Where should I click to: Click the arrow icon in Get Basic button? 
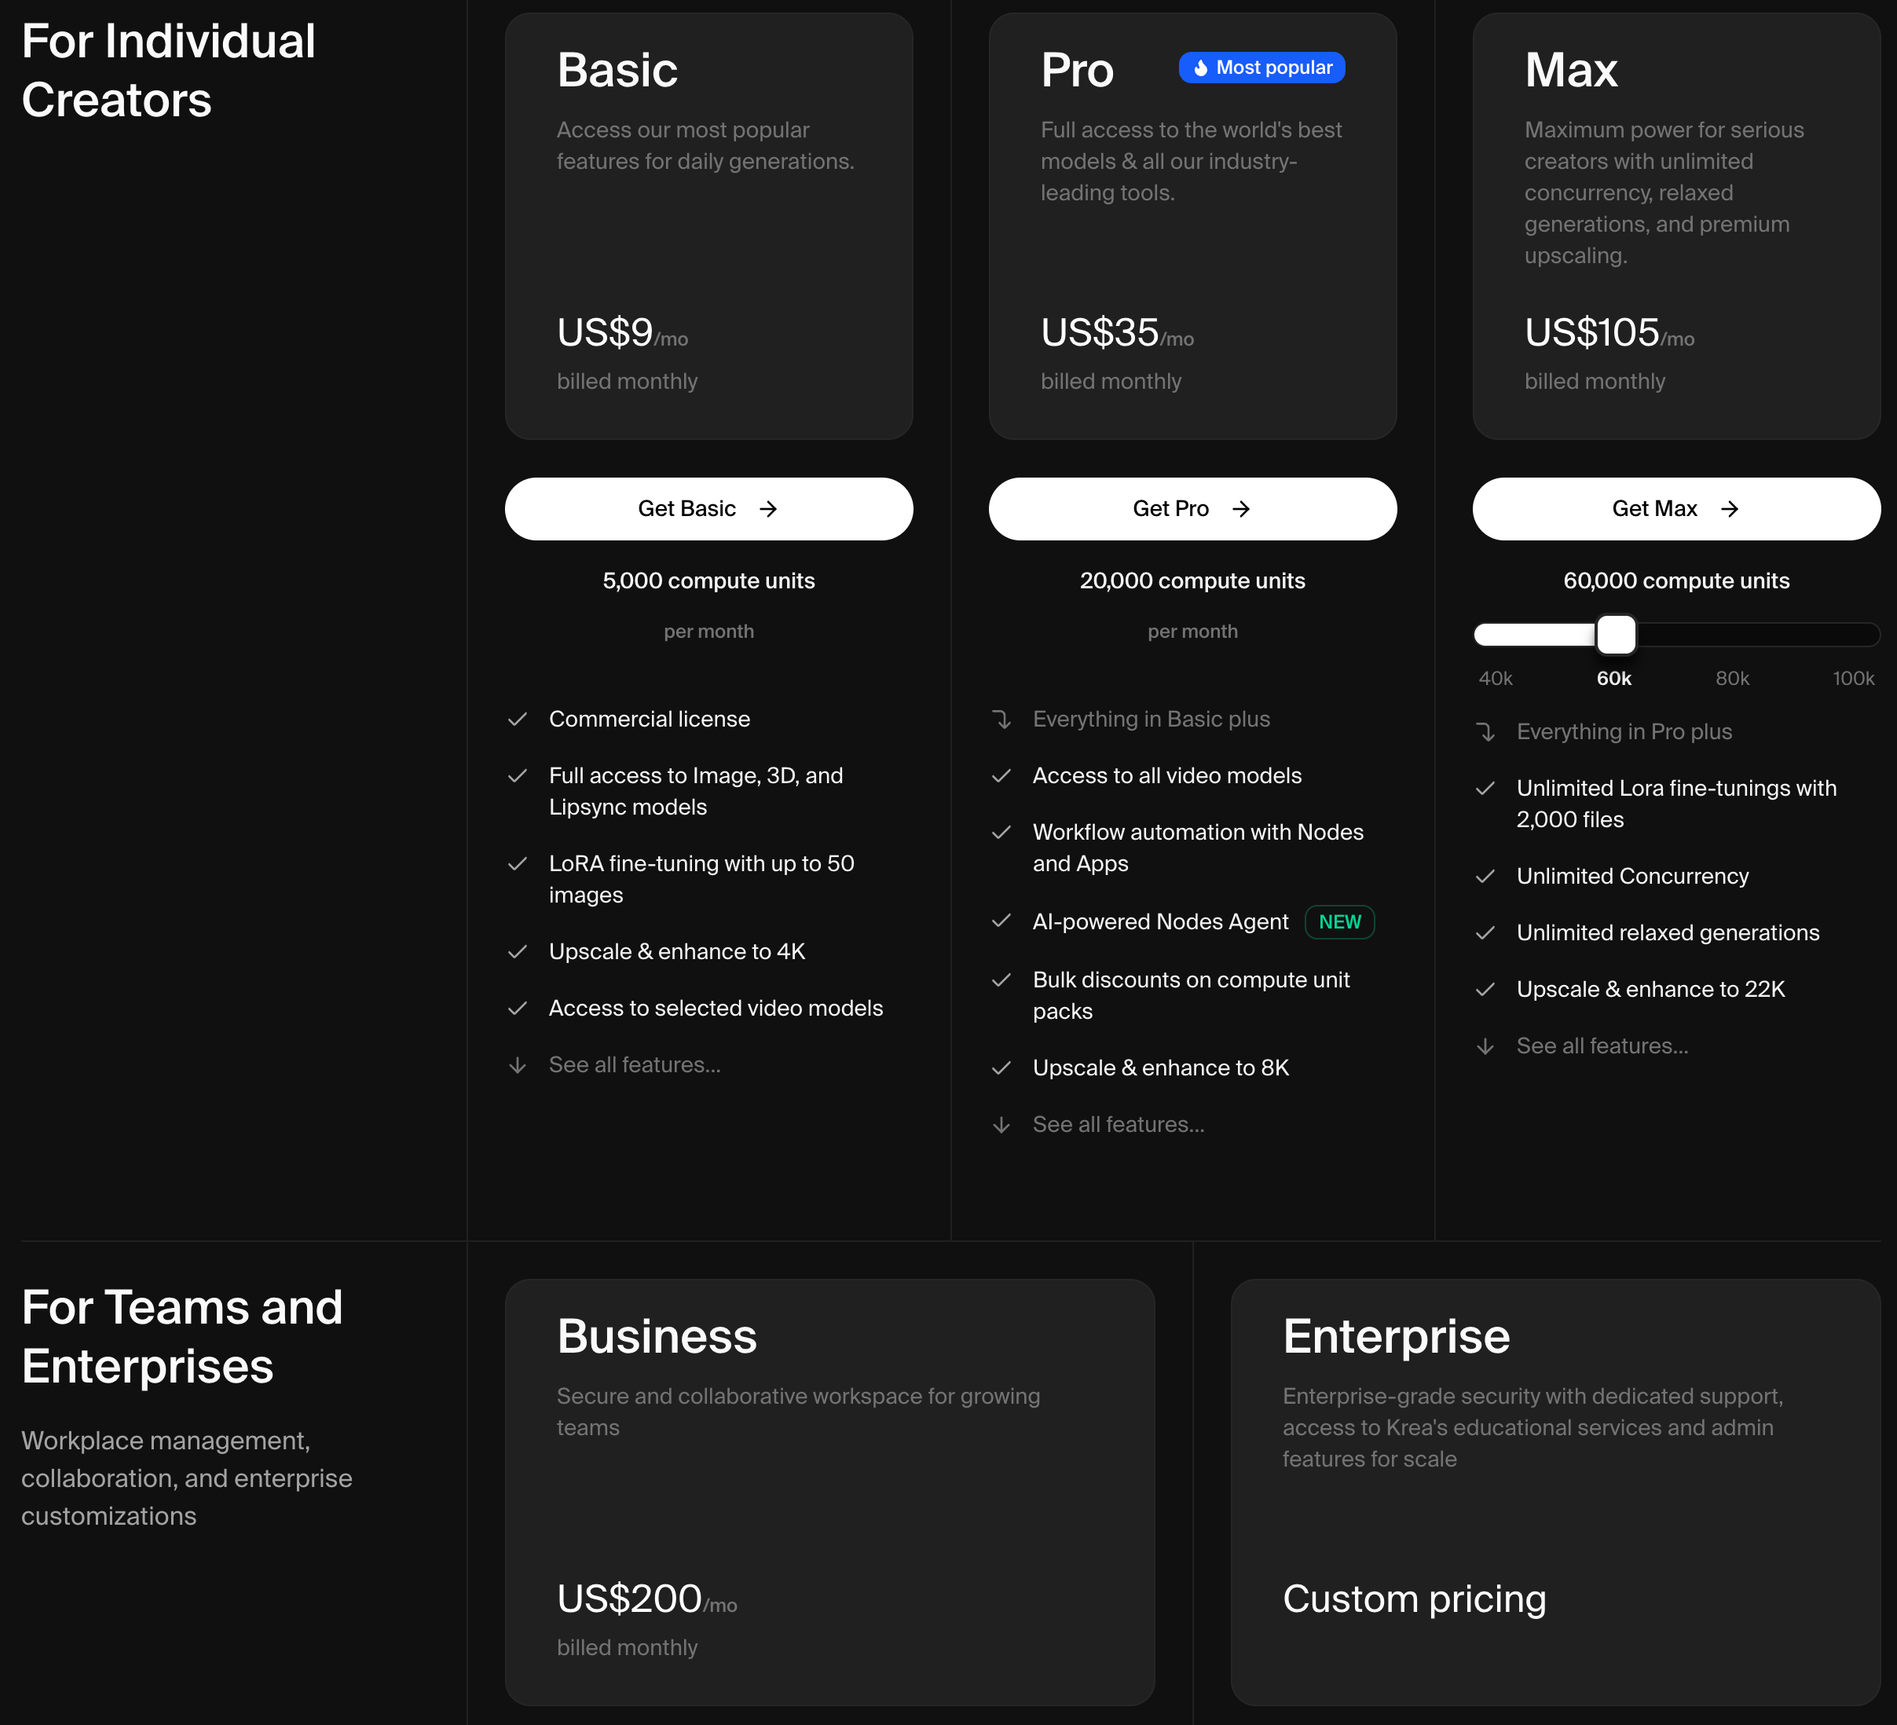click(x=768, y=509)
